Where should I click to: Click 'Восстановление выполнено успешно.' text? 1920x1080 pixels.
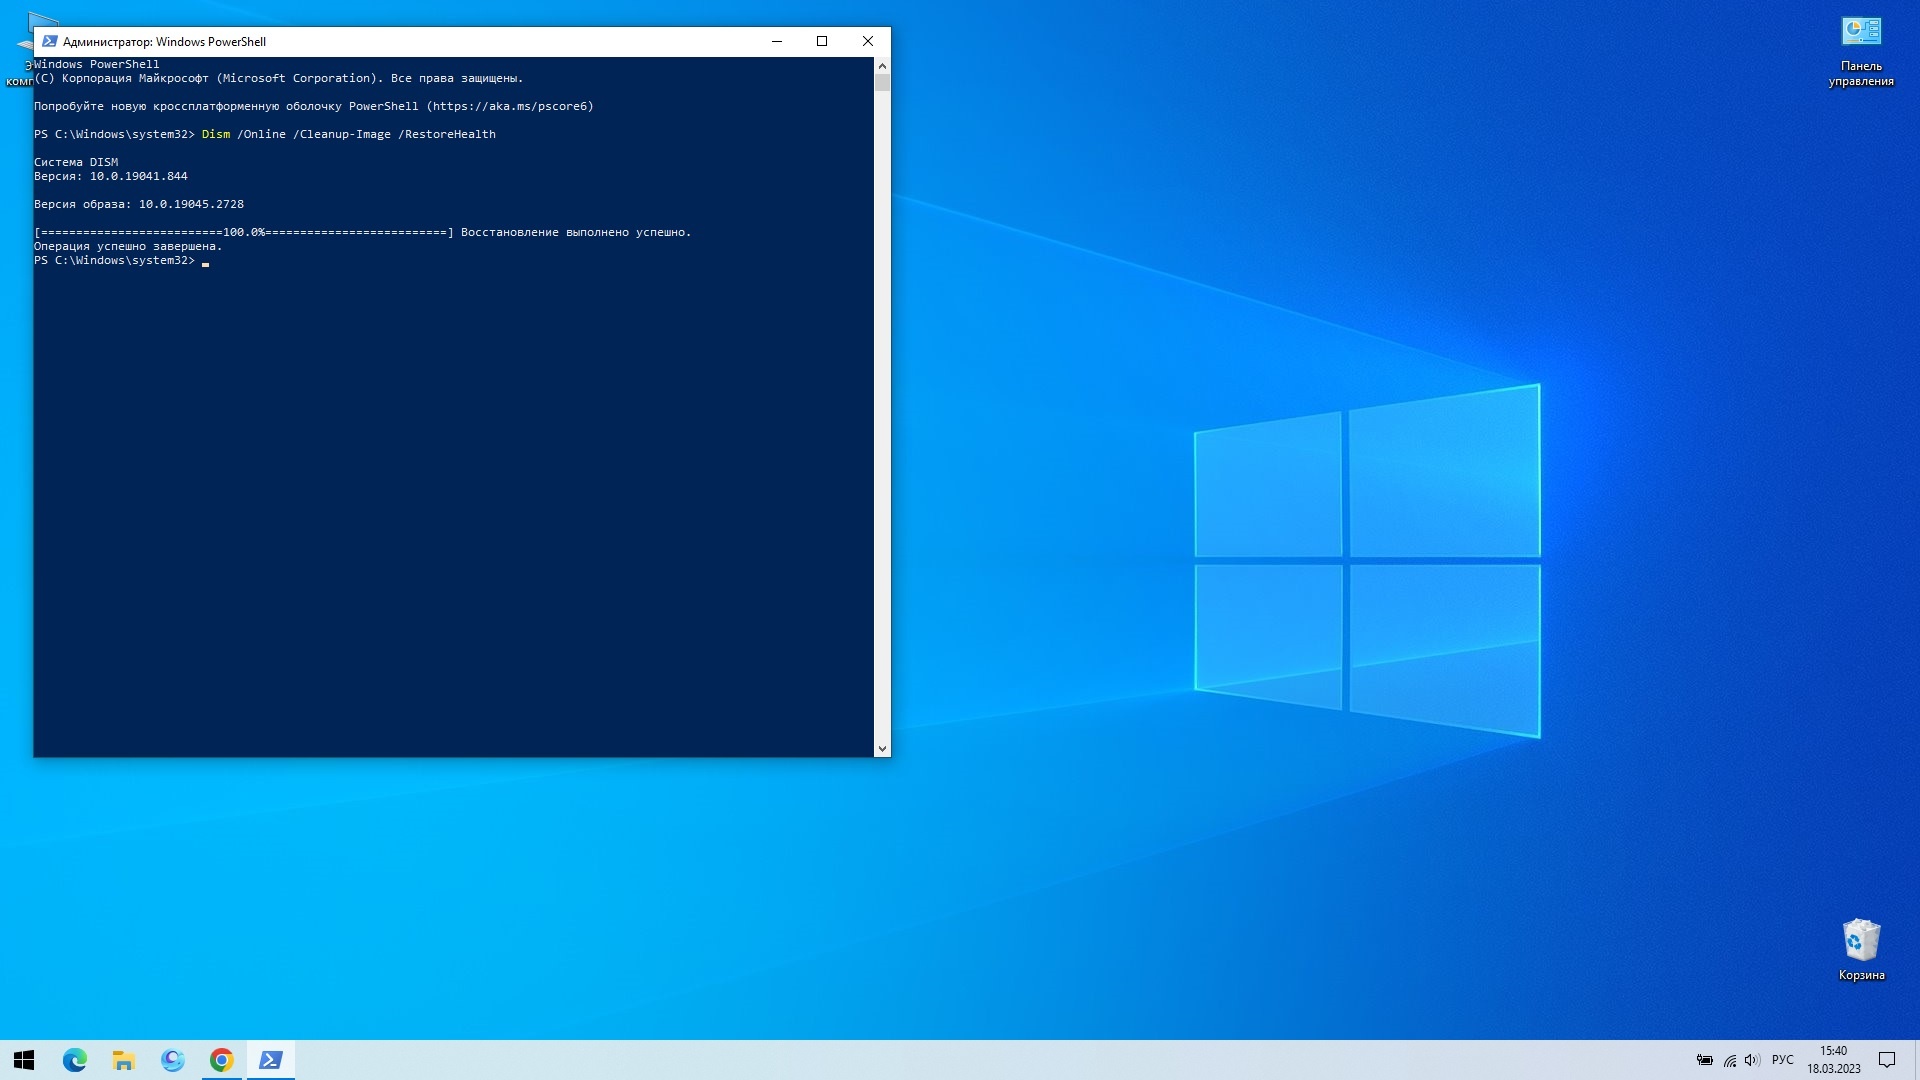point(576,232)
